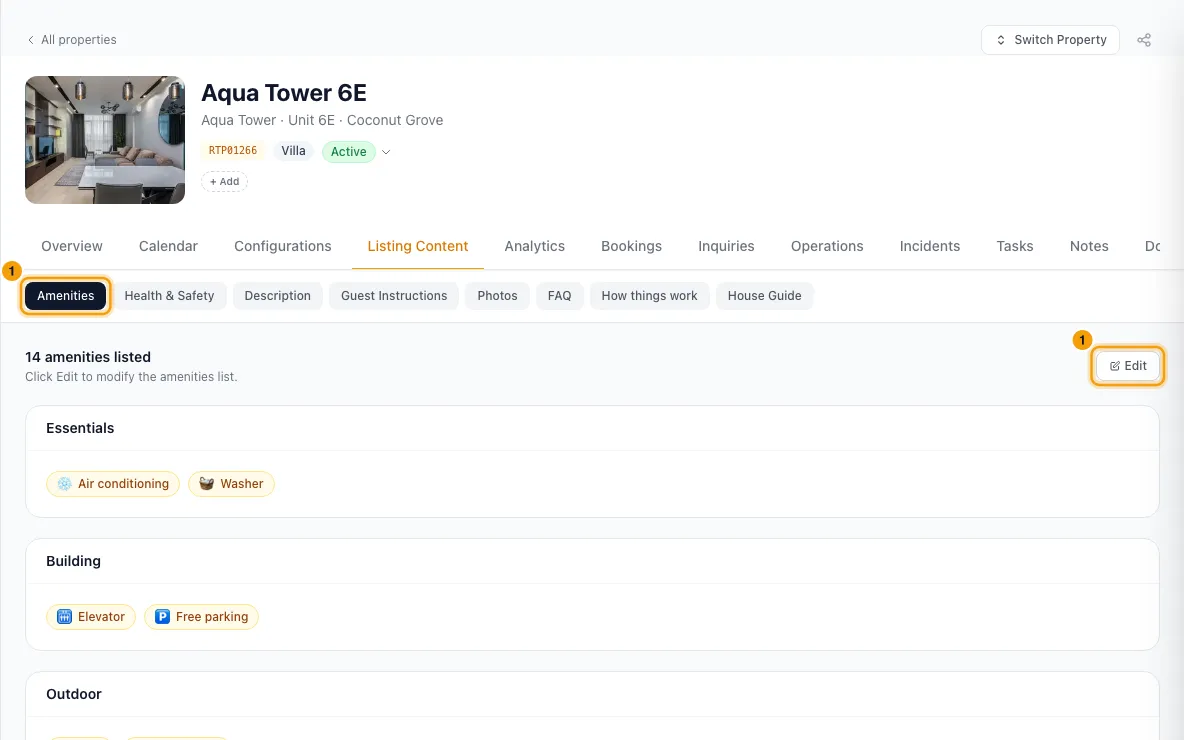The height and width of the screenshot is (740, 1184).
Task: Switch to the Calendar tab
Action: (168, 246)
